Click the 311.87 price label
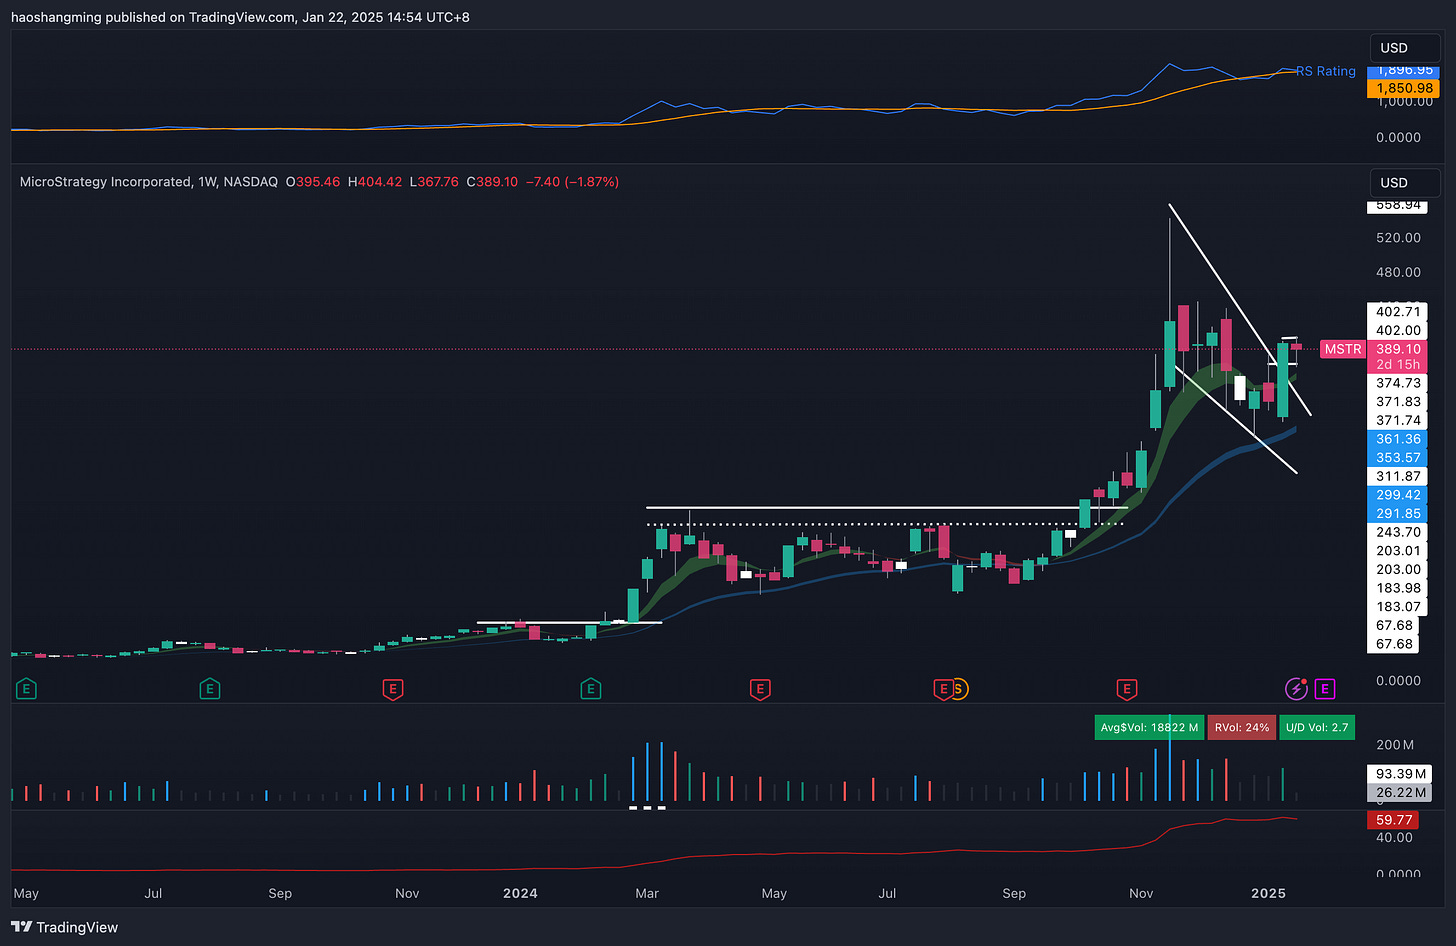1456x946 pixels. (x=1398, y=476)
